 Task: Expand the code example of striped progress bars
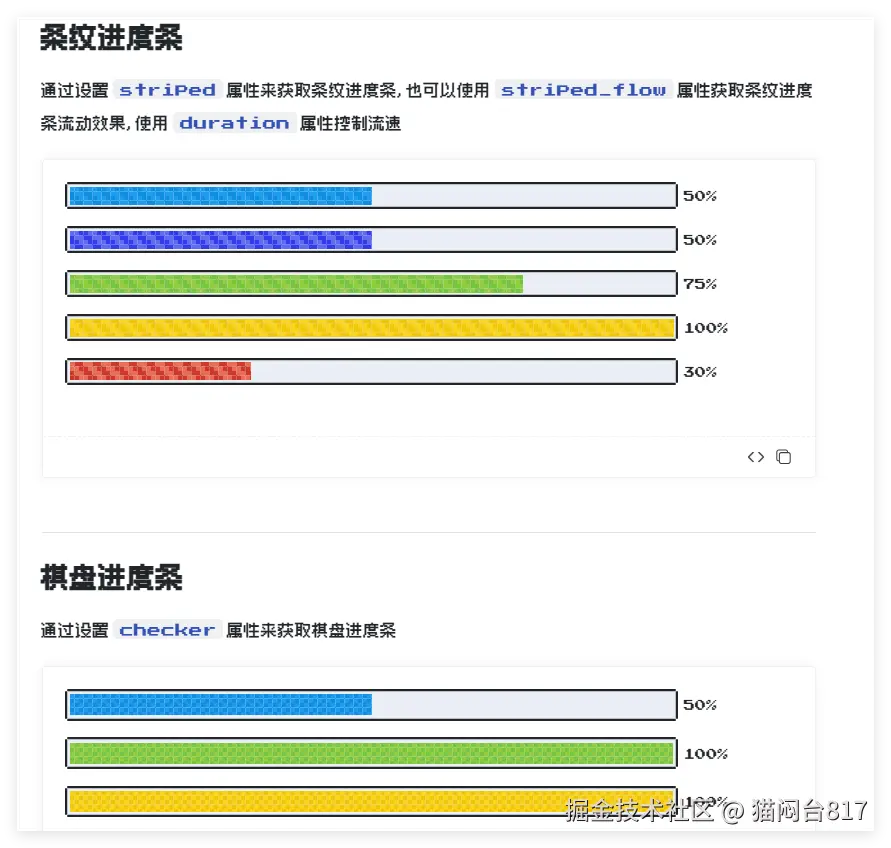tap(757, 456)
